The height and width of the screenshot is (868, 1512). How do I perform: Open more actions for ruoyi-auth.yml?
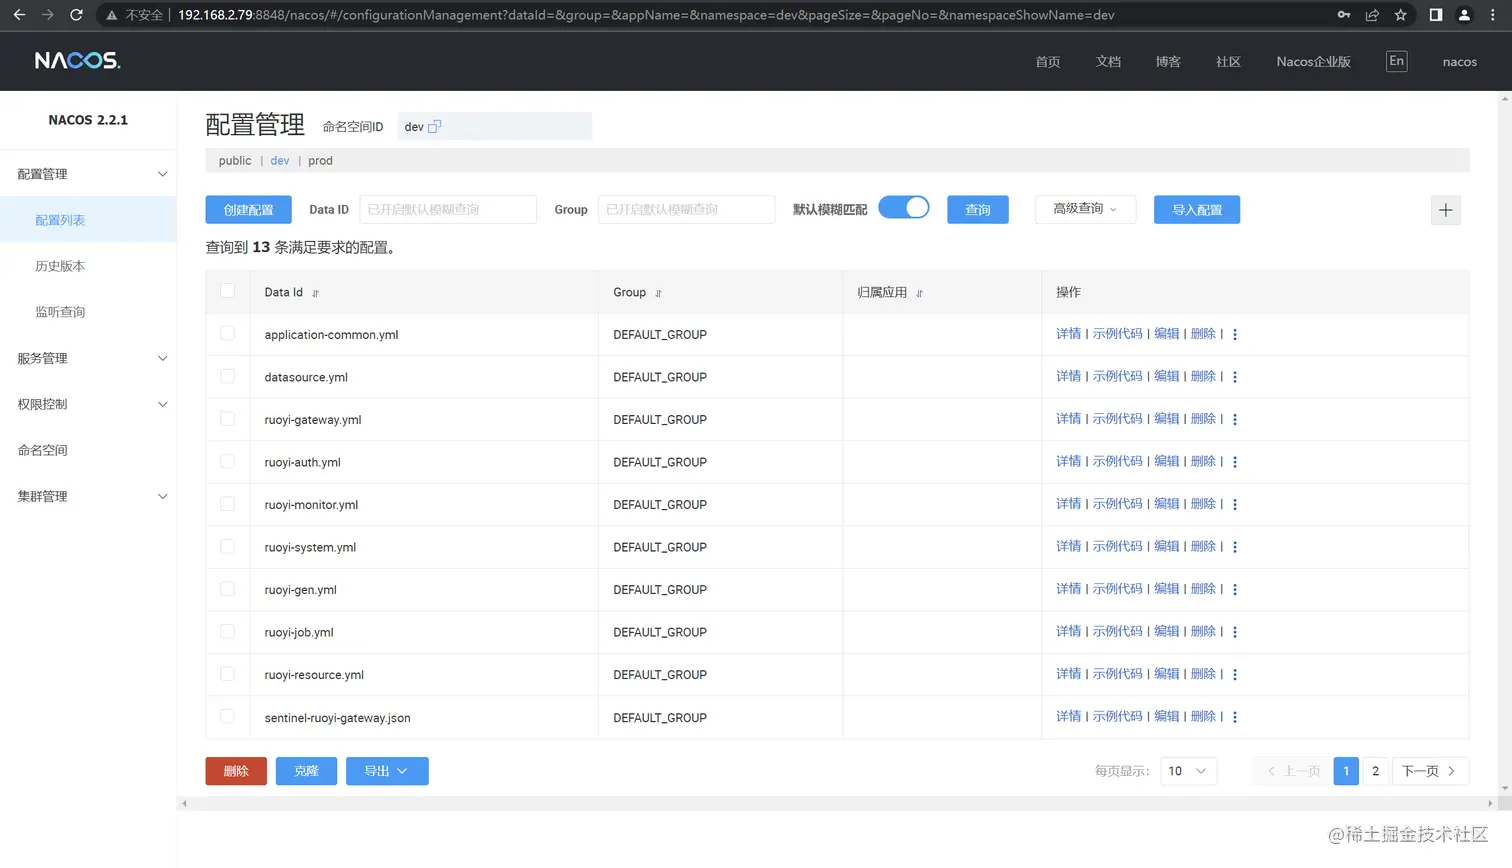click(1235, 462)
